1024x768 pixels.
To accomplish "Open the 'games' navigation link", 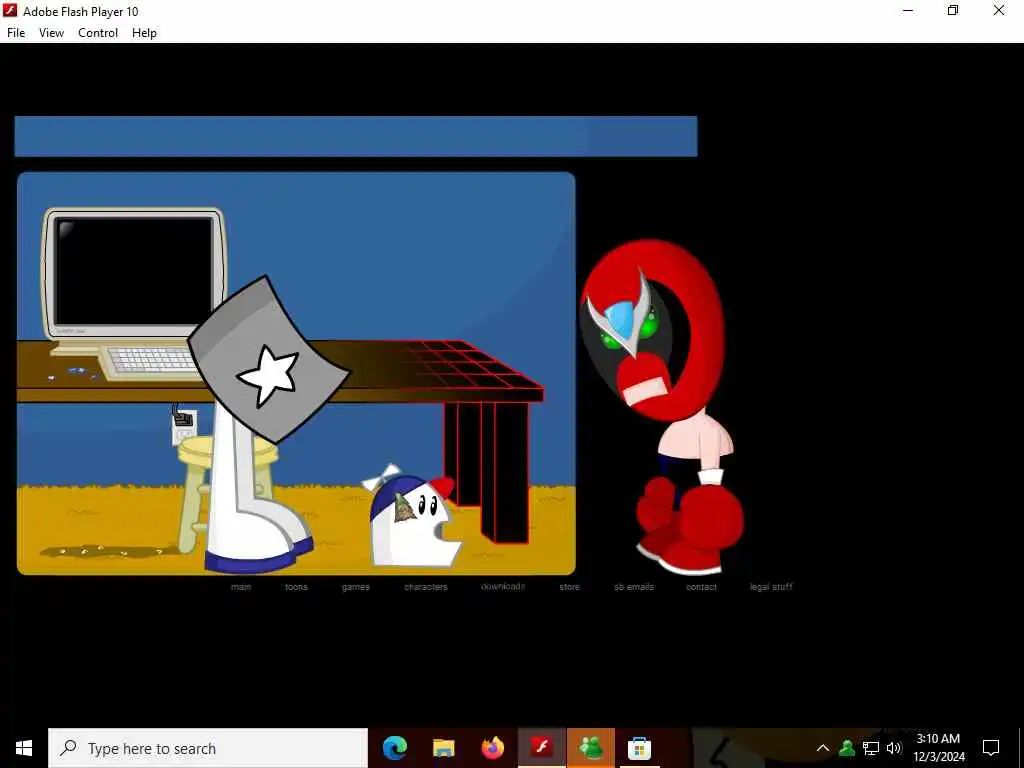I will pyautogui.click(x=356, y=586).
